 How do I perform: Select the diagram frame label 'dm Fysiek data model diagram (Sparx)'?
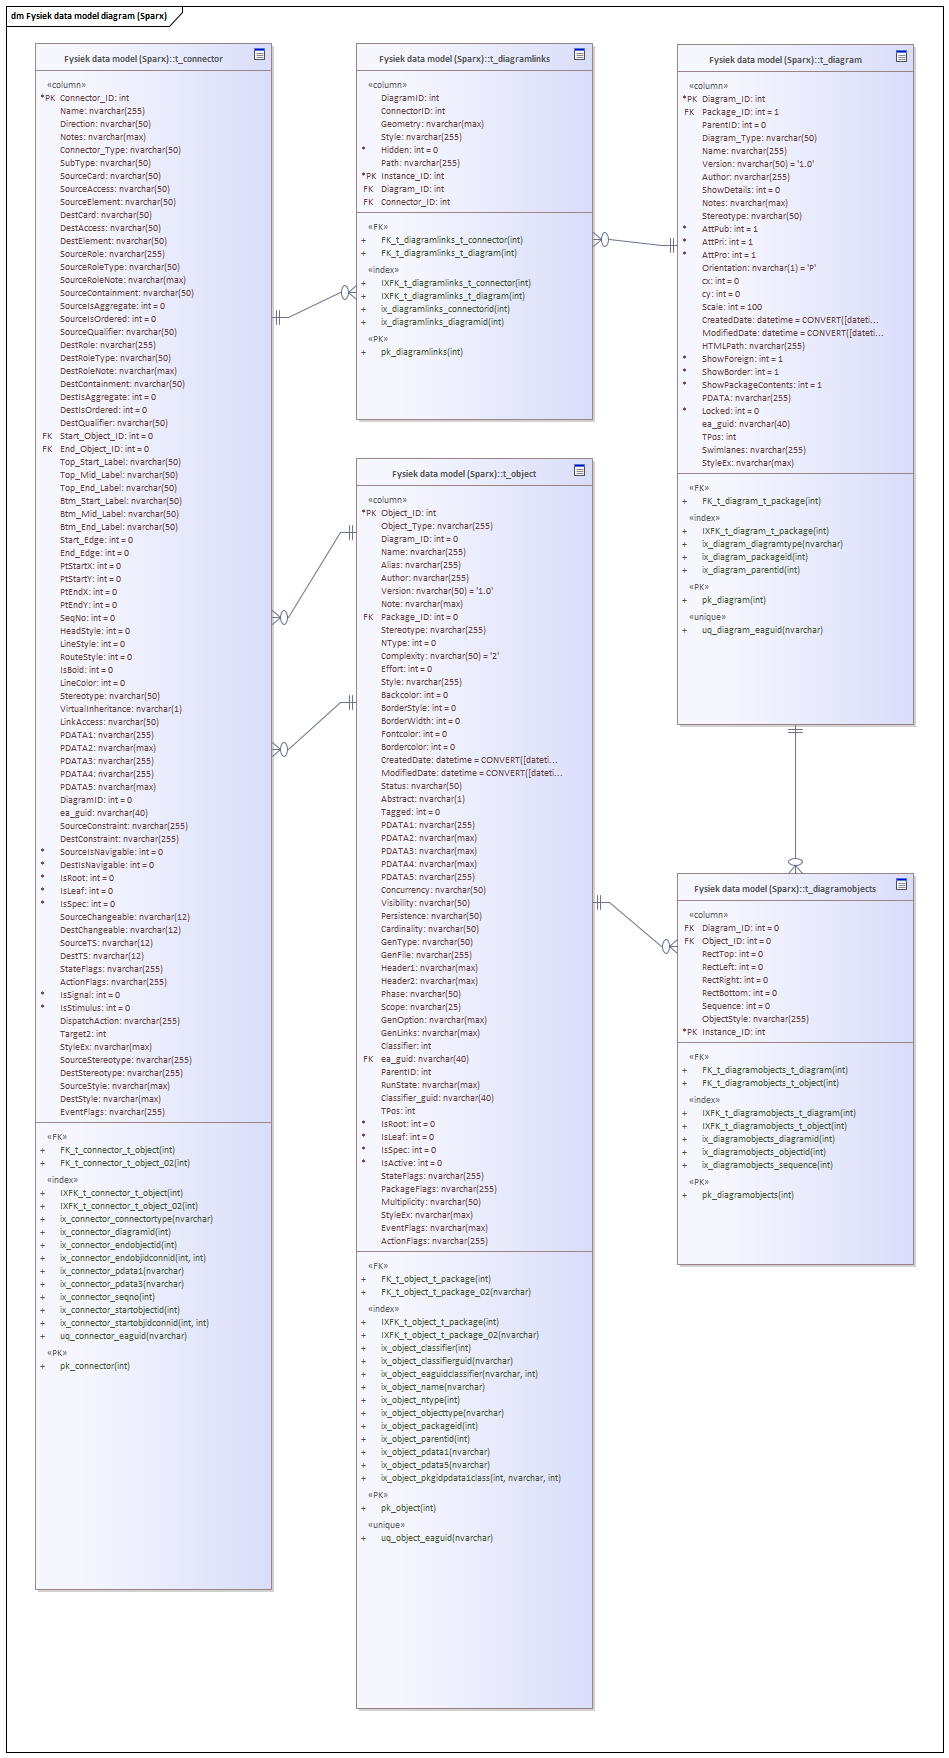pyautogui.click(x=89, y=16)
